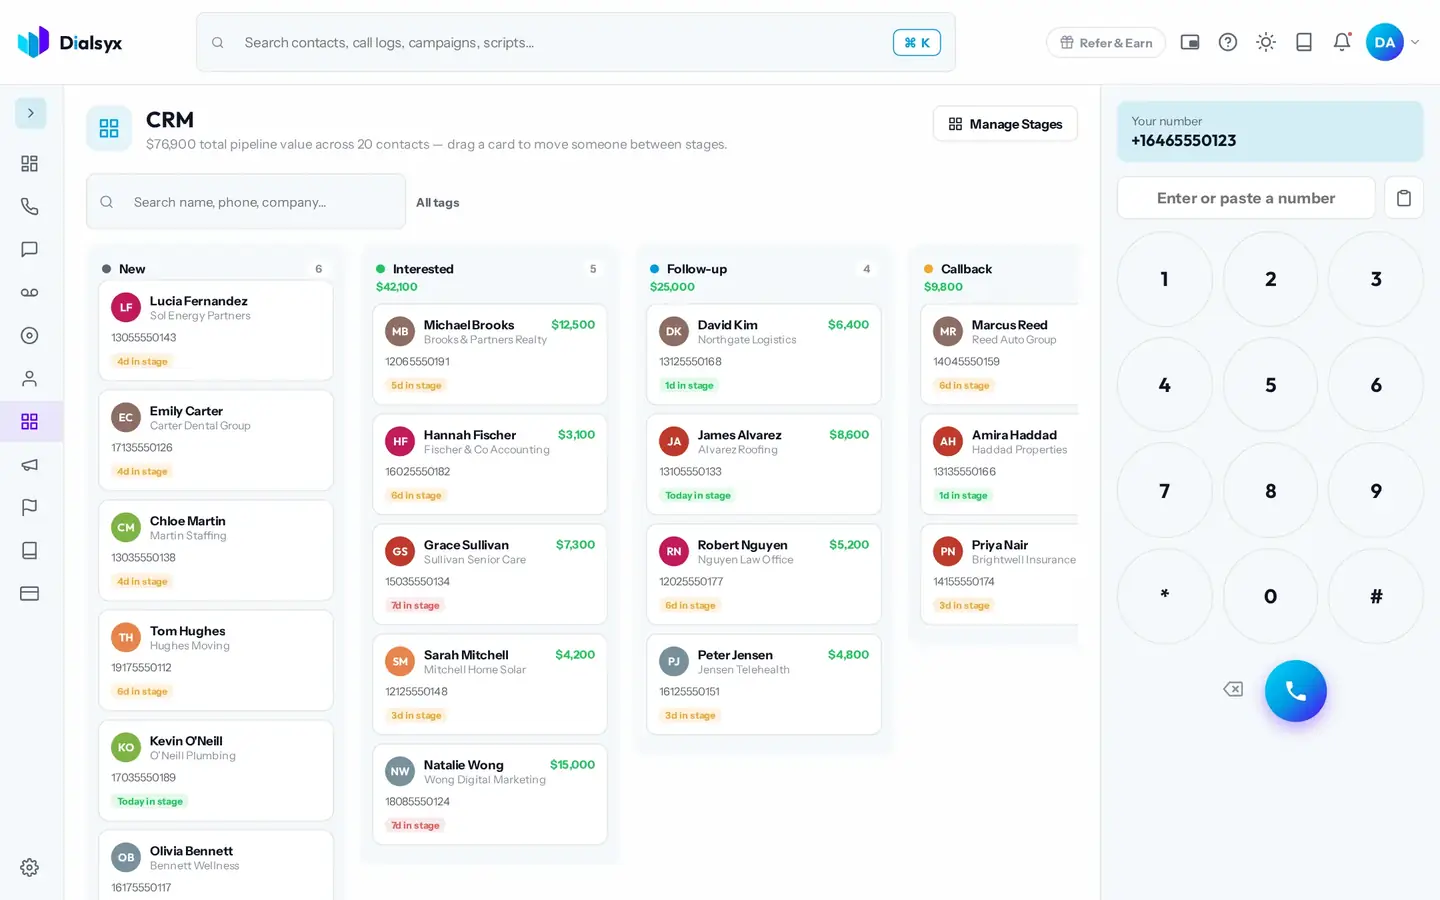Open the recordings disc icon in sidebar

click(30, 335)
